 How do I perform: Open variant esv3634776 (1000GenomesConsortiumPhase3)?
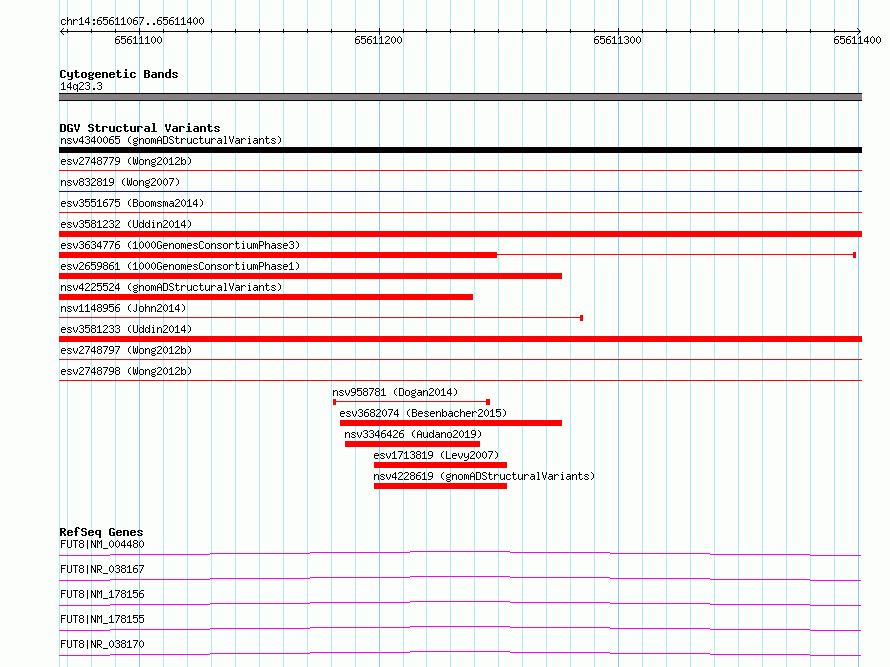pyautogui.click(x=180, y=245)
